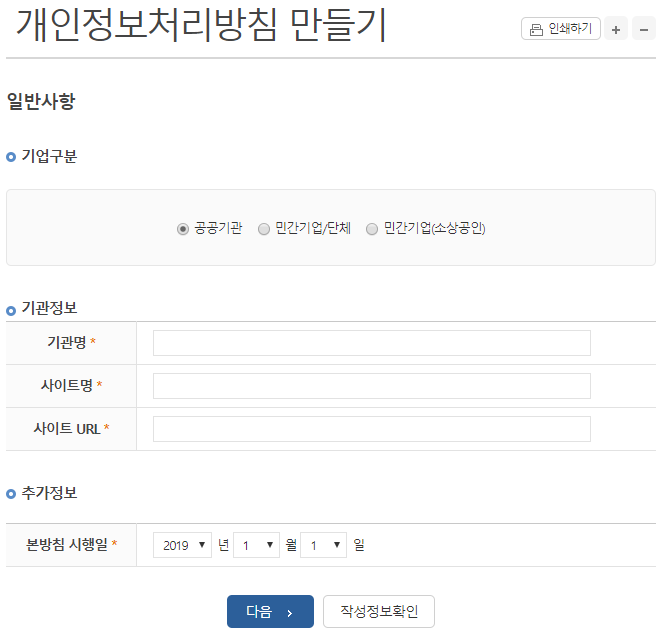Viewport: 662px width, 639px height.
Task: Expand the month (월) dropdown
Action: (x=256, y=545)
